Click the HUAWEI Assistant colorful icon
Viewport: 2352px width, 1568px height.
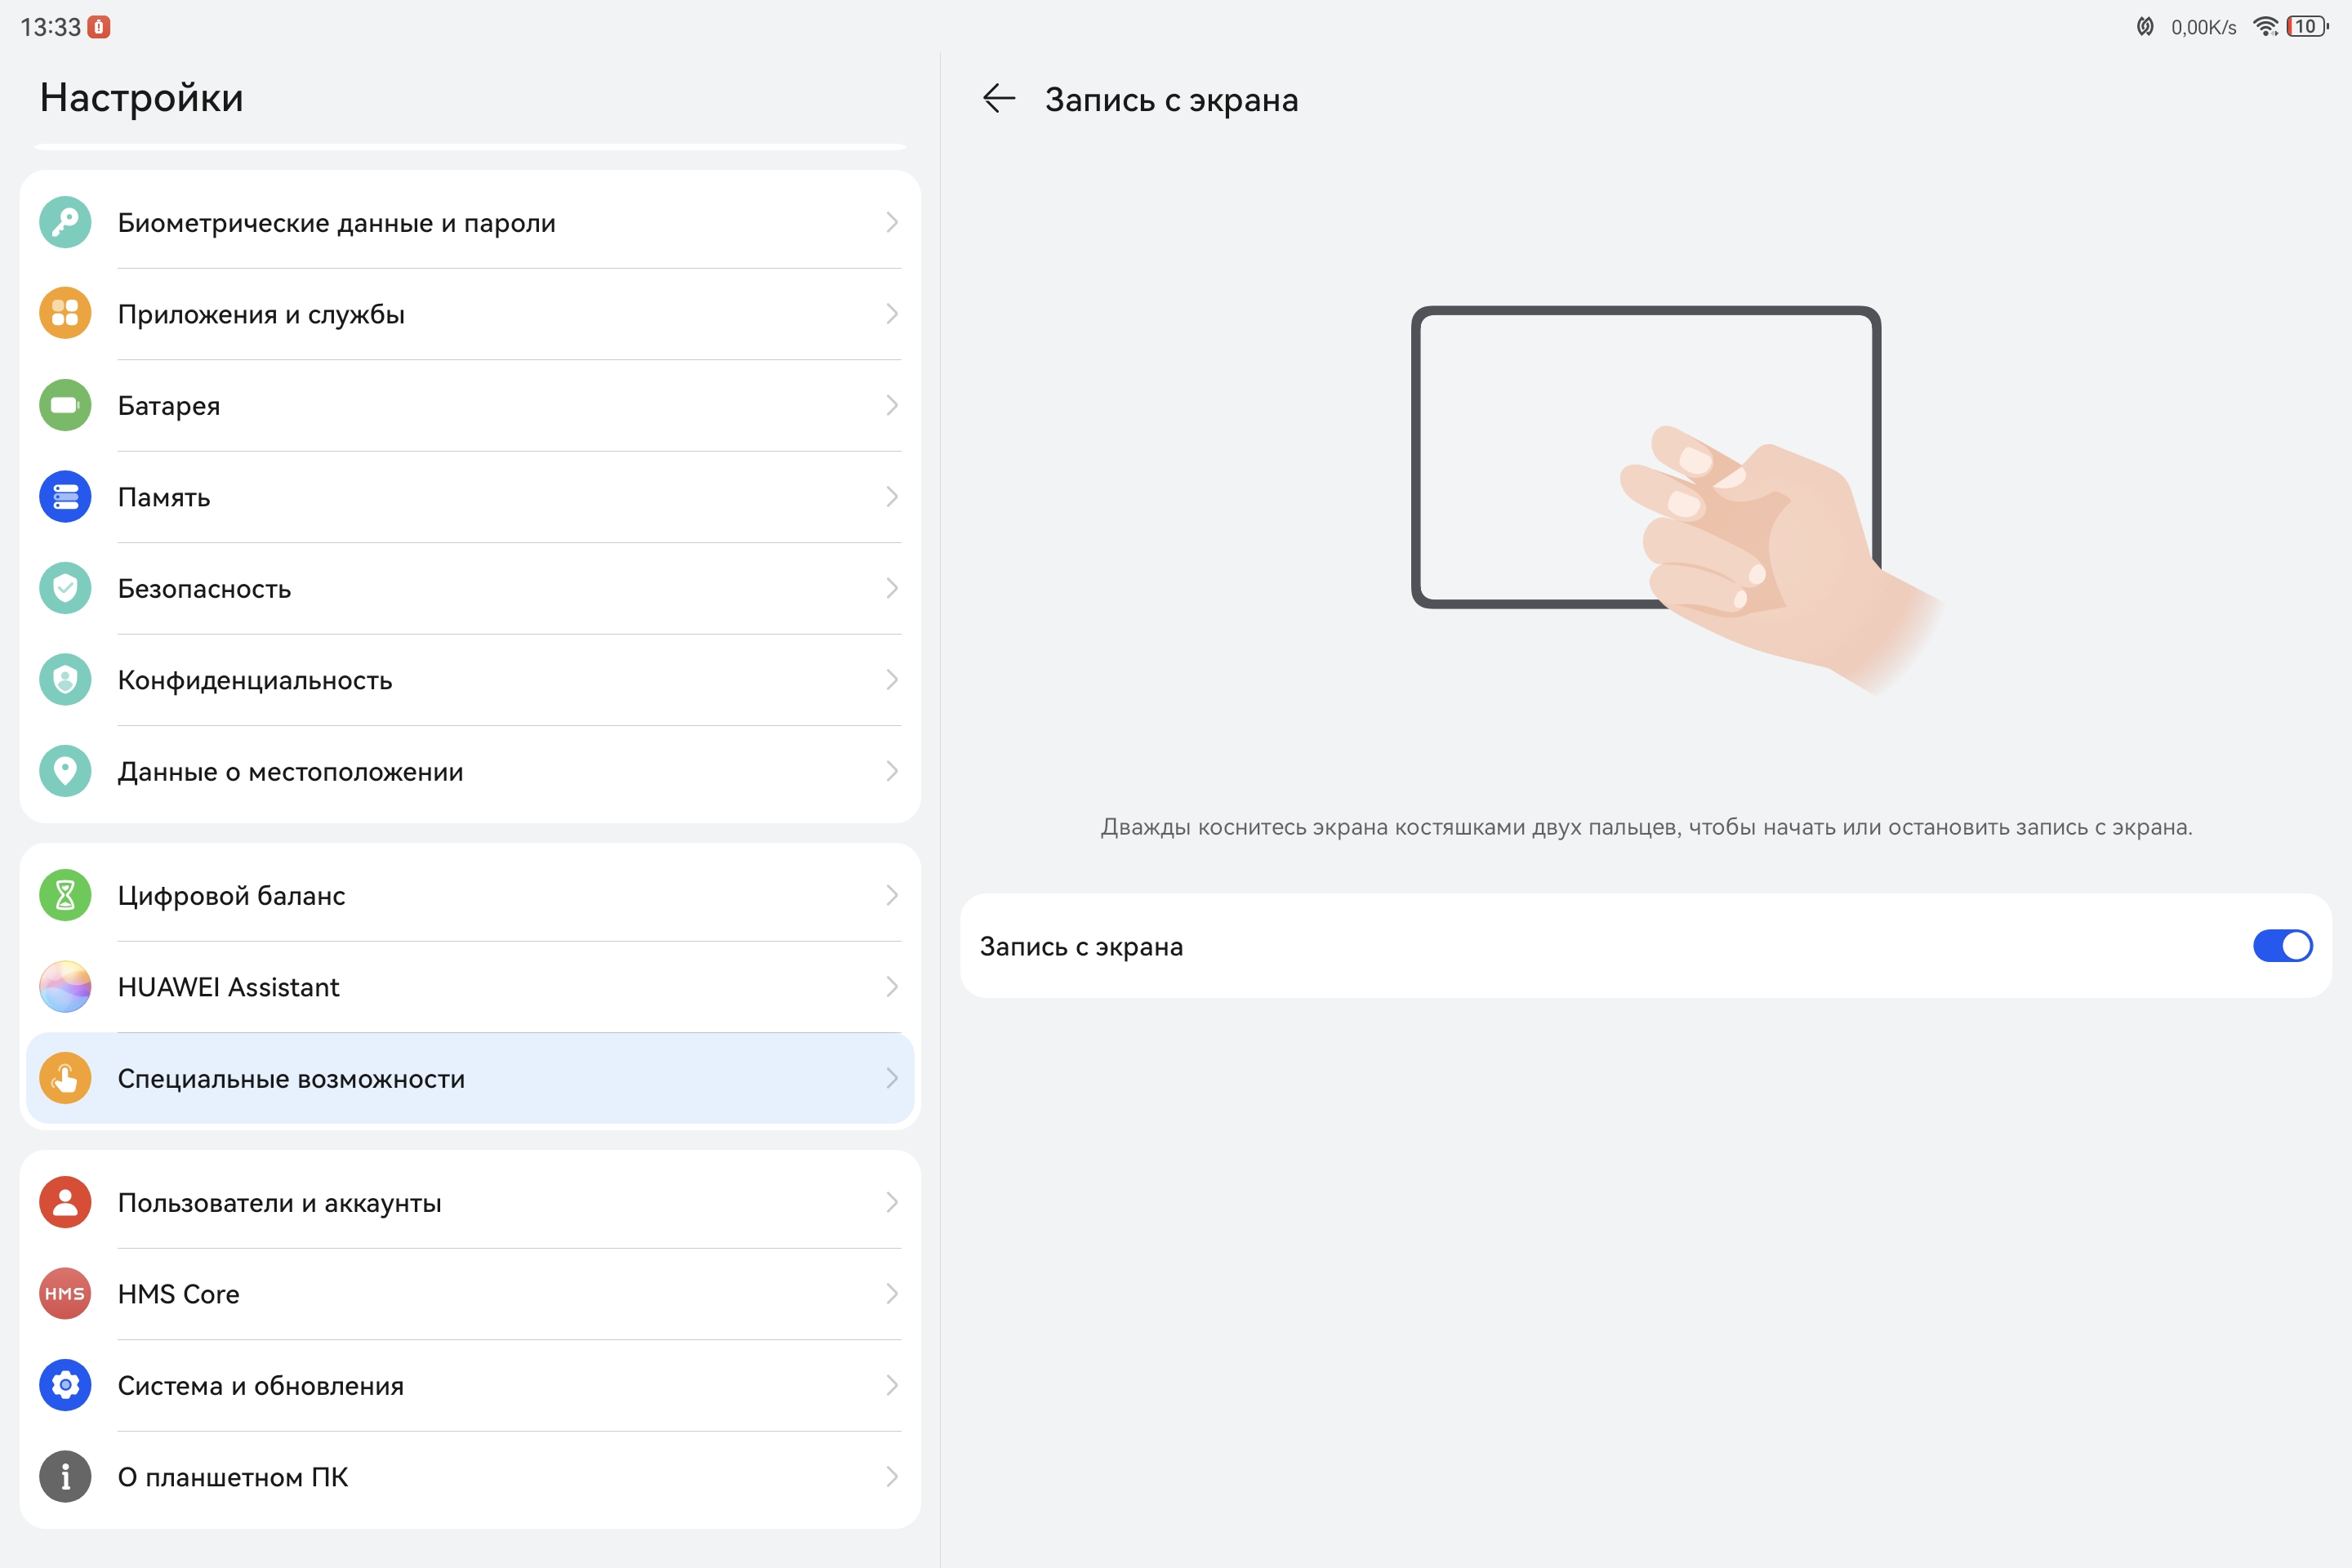coord(65,987)
